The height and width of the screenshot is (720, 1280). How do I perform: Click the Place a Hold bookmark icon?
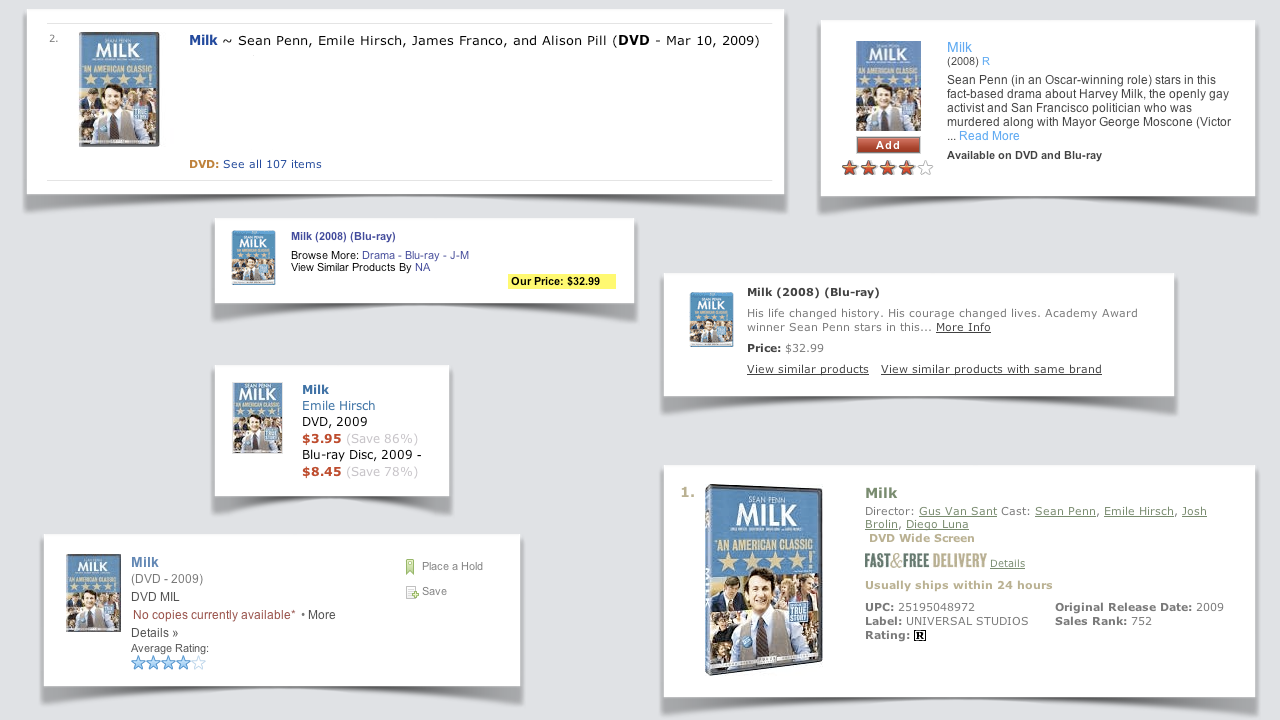click(x=410, y=565)
